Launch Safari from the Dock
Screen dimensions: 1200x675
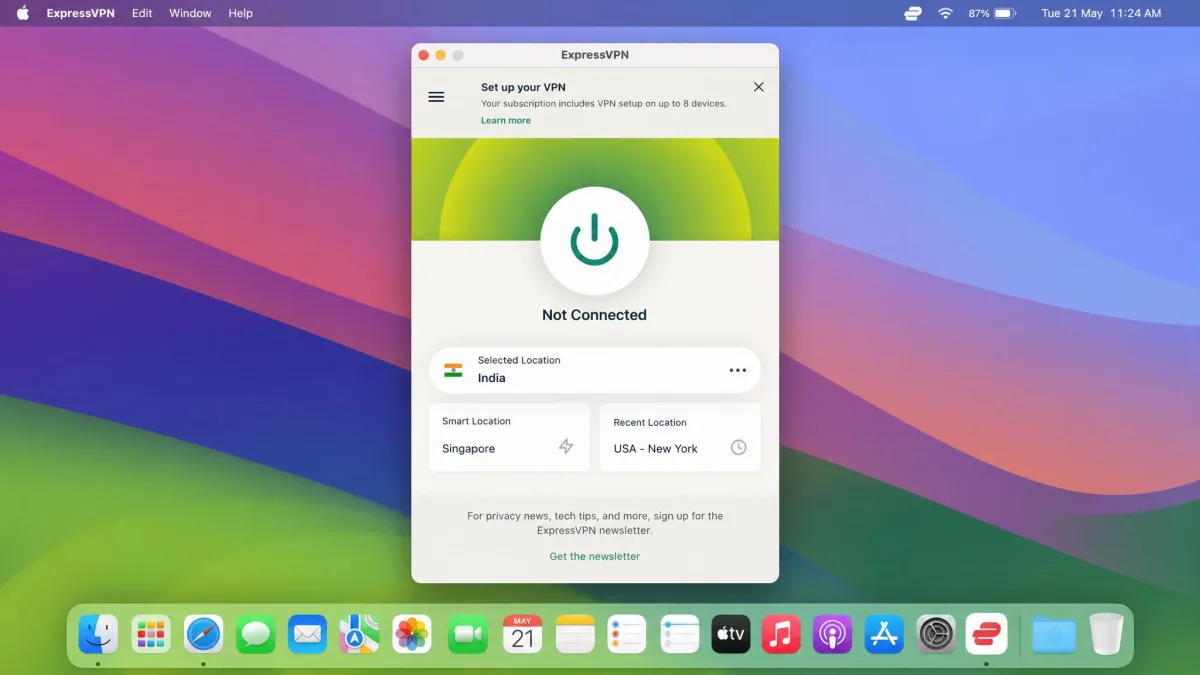tap(204, 634)
